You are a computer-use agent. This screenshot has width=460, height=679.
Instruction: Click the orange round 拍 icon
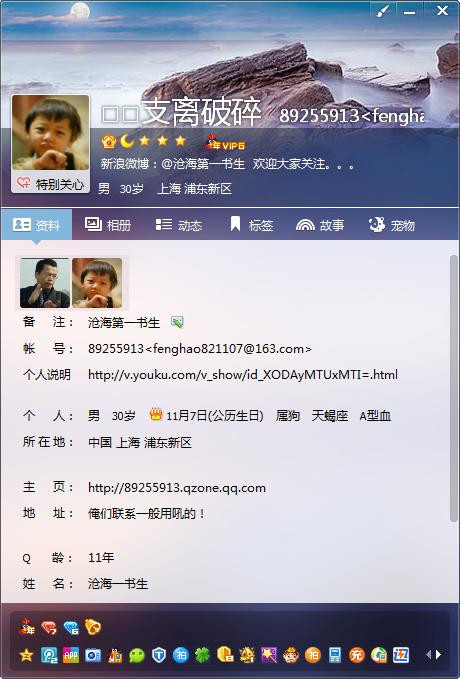coord(313,655)
